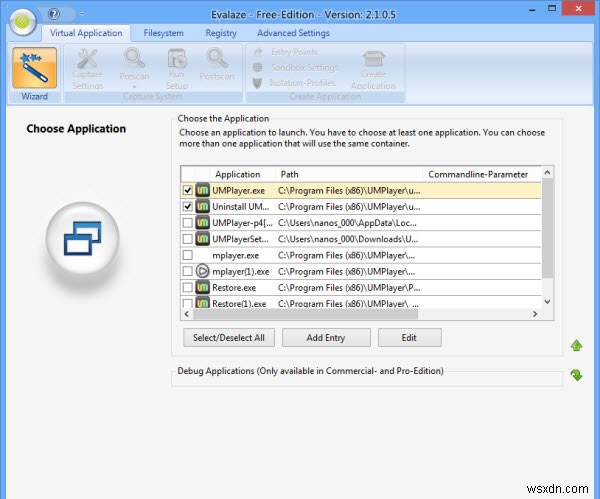Check the Restore(1).exe checkbox
The width and height of the screenshot is (600, 499).
click(x=188, y=303)
